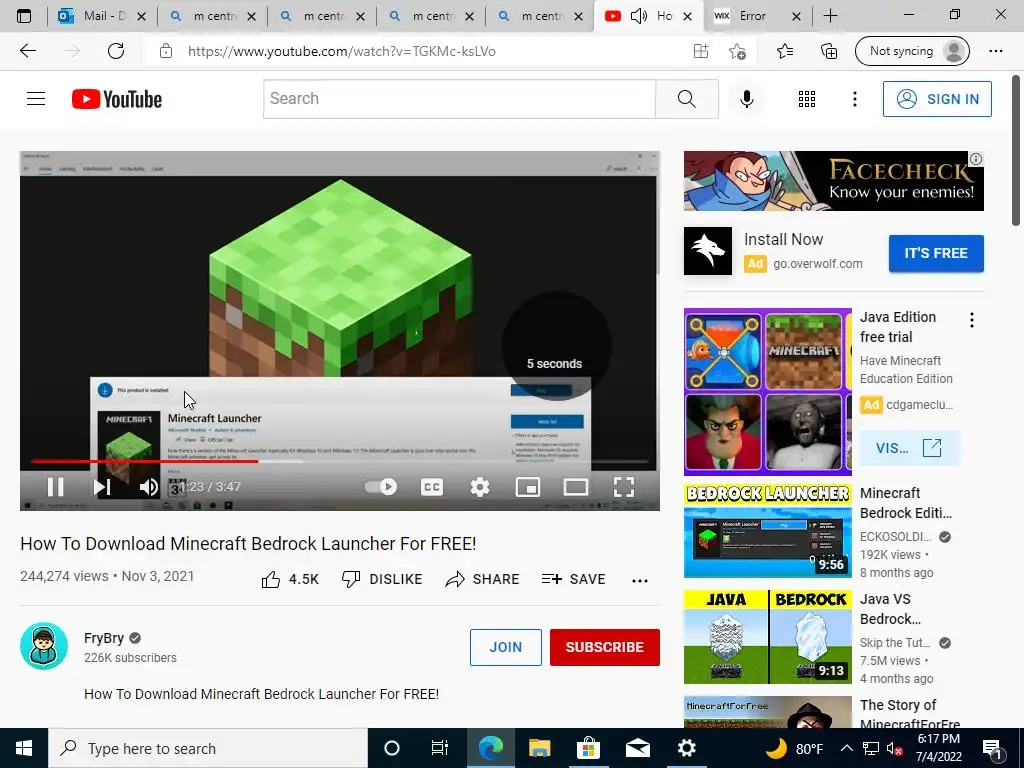Seek on the red video progress bar

pos(340,461)
